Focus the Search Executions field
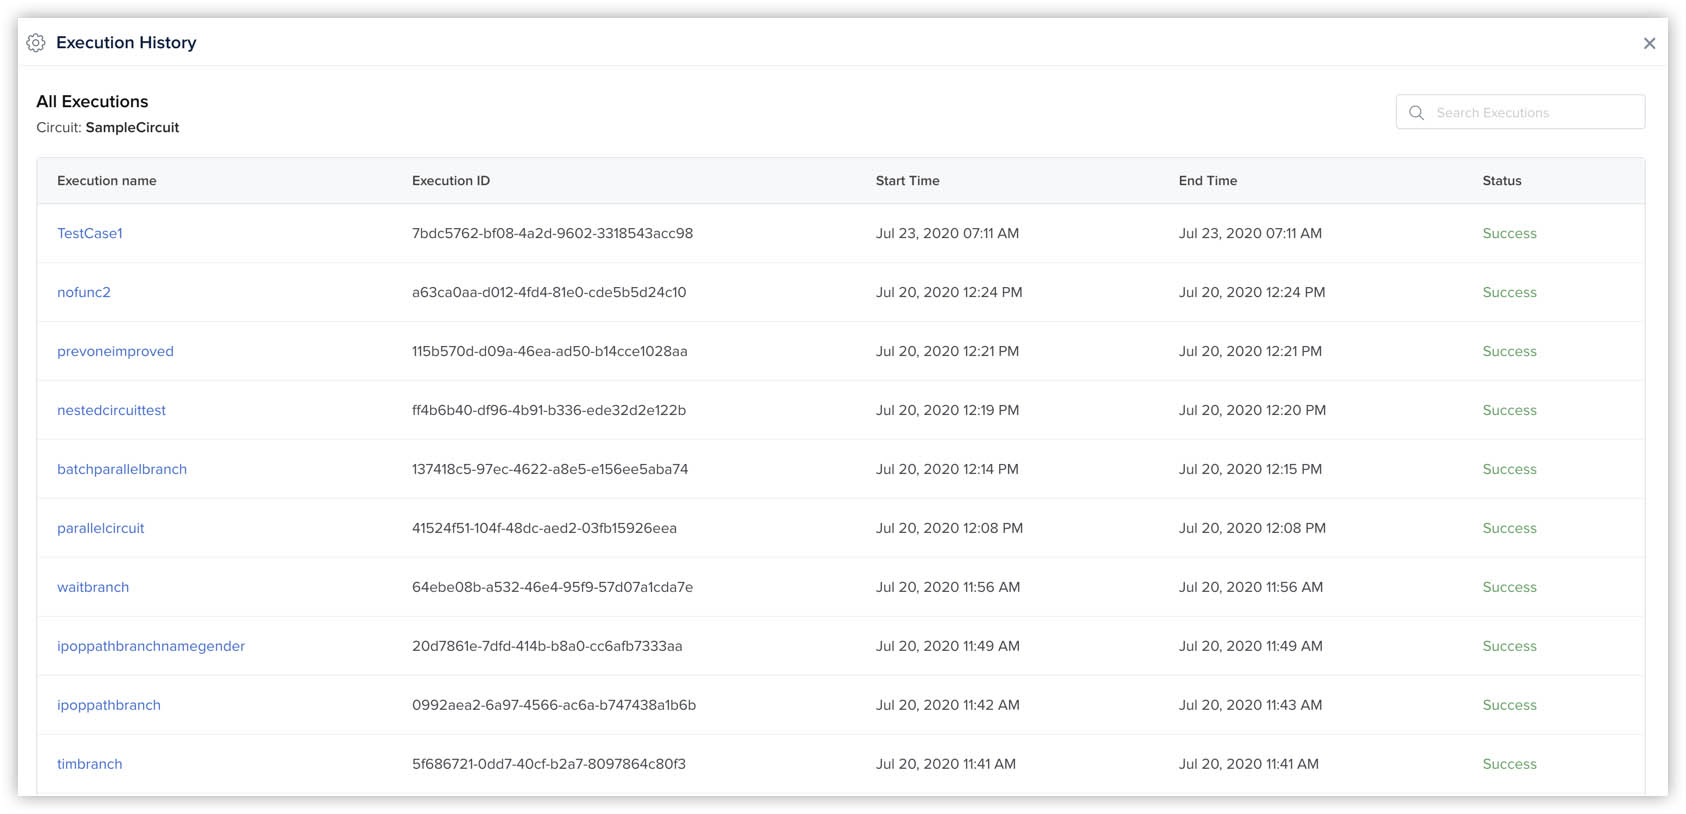Image resolution: width=1686 pixels, height=814 pixels. (x=1520, y=112)
